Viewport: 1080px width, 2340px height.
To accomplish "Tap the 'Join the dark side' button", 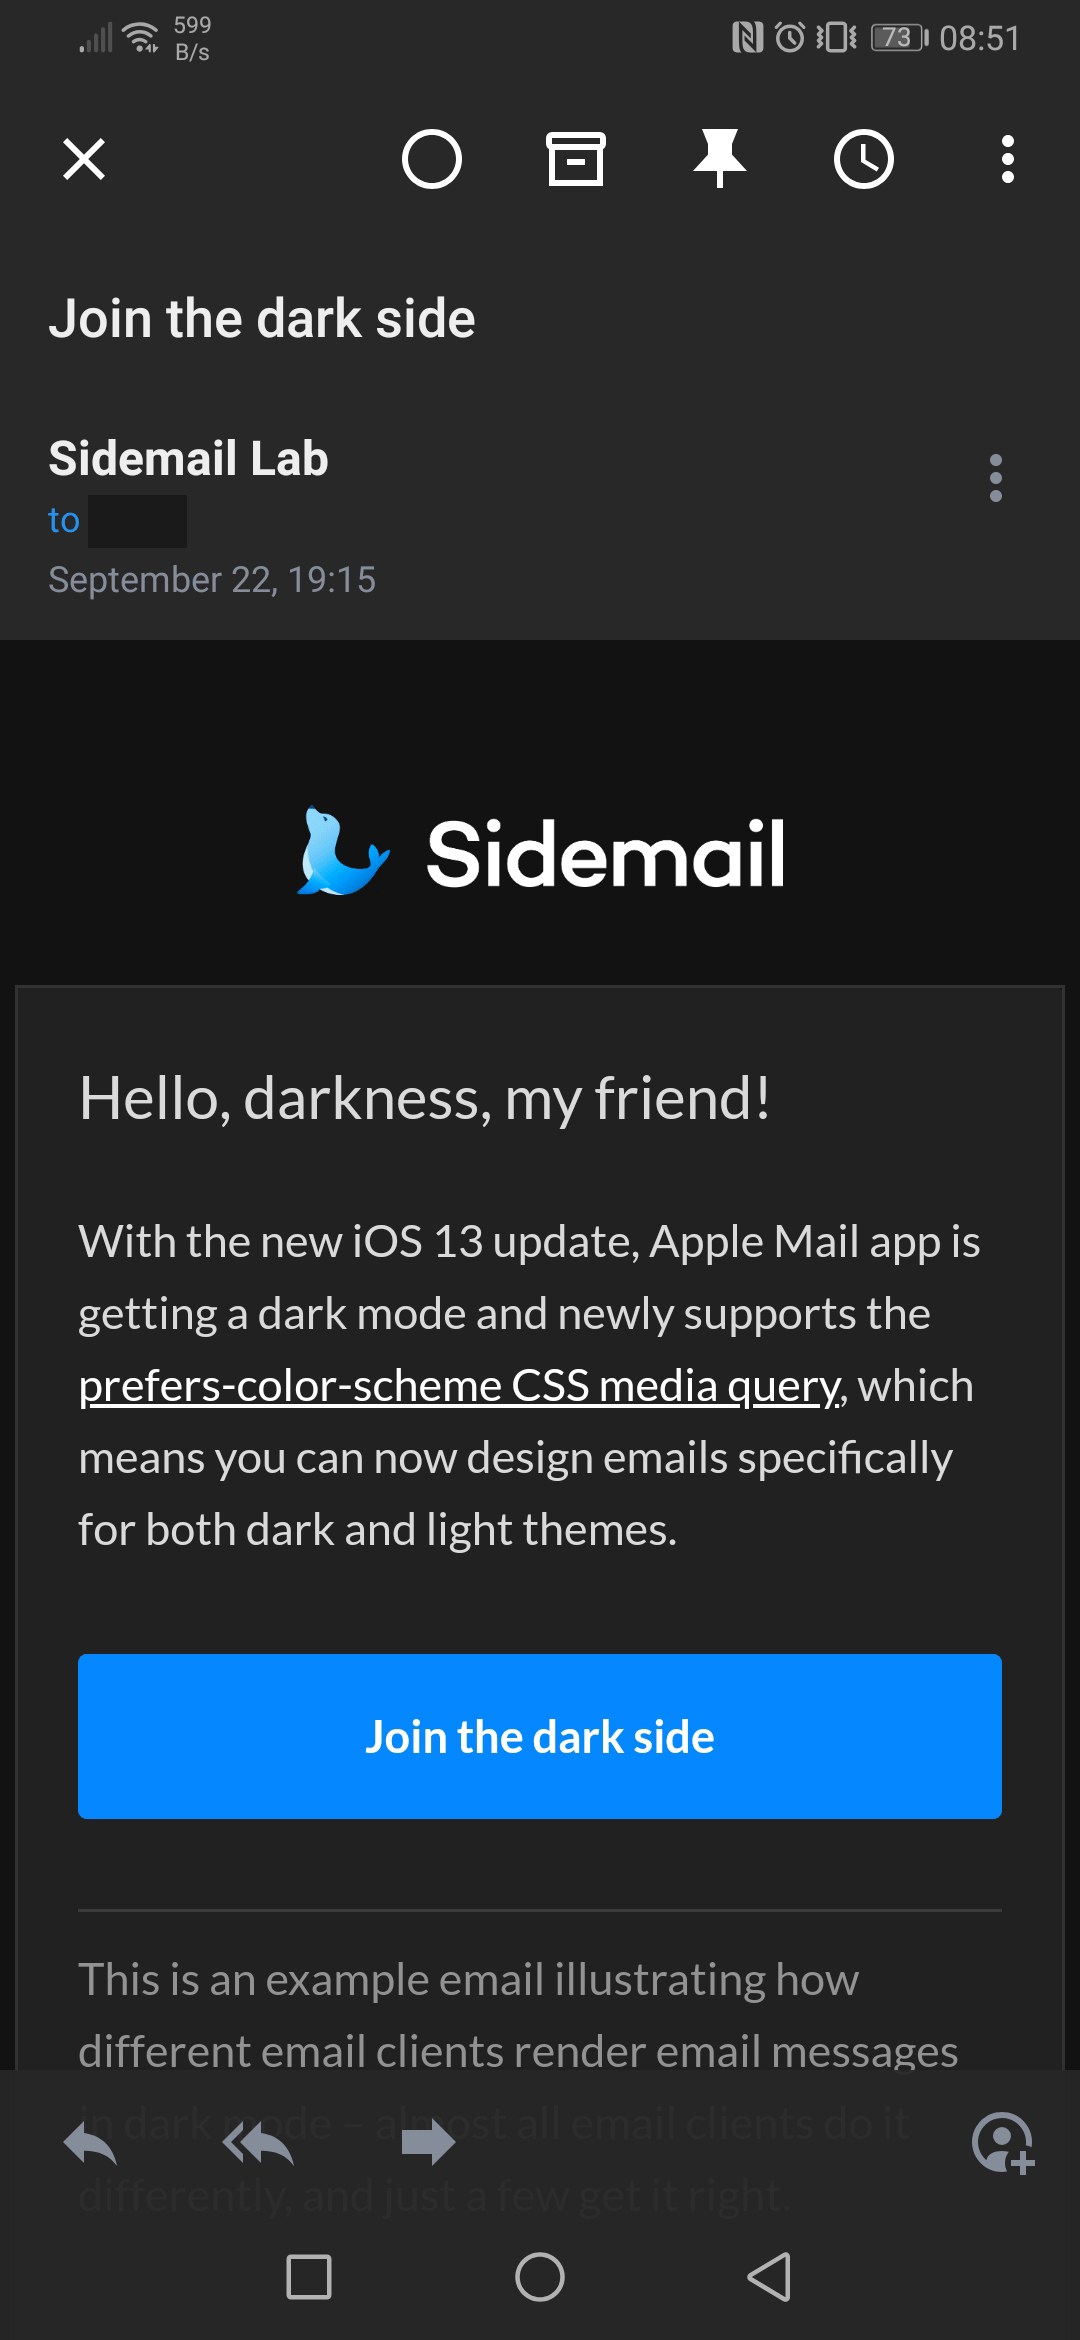I will [540, 1736].
